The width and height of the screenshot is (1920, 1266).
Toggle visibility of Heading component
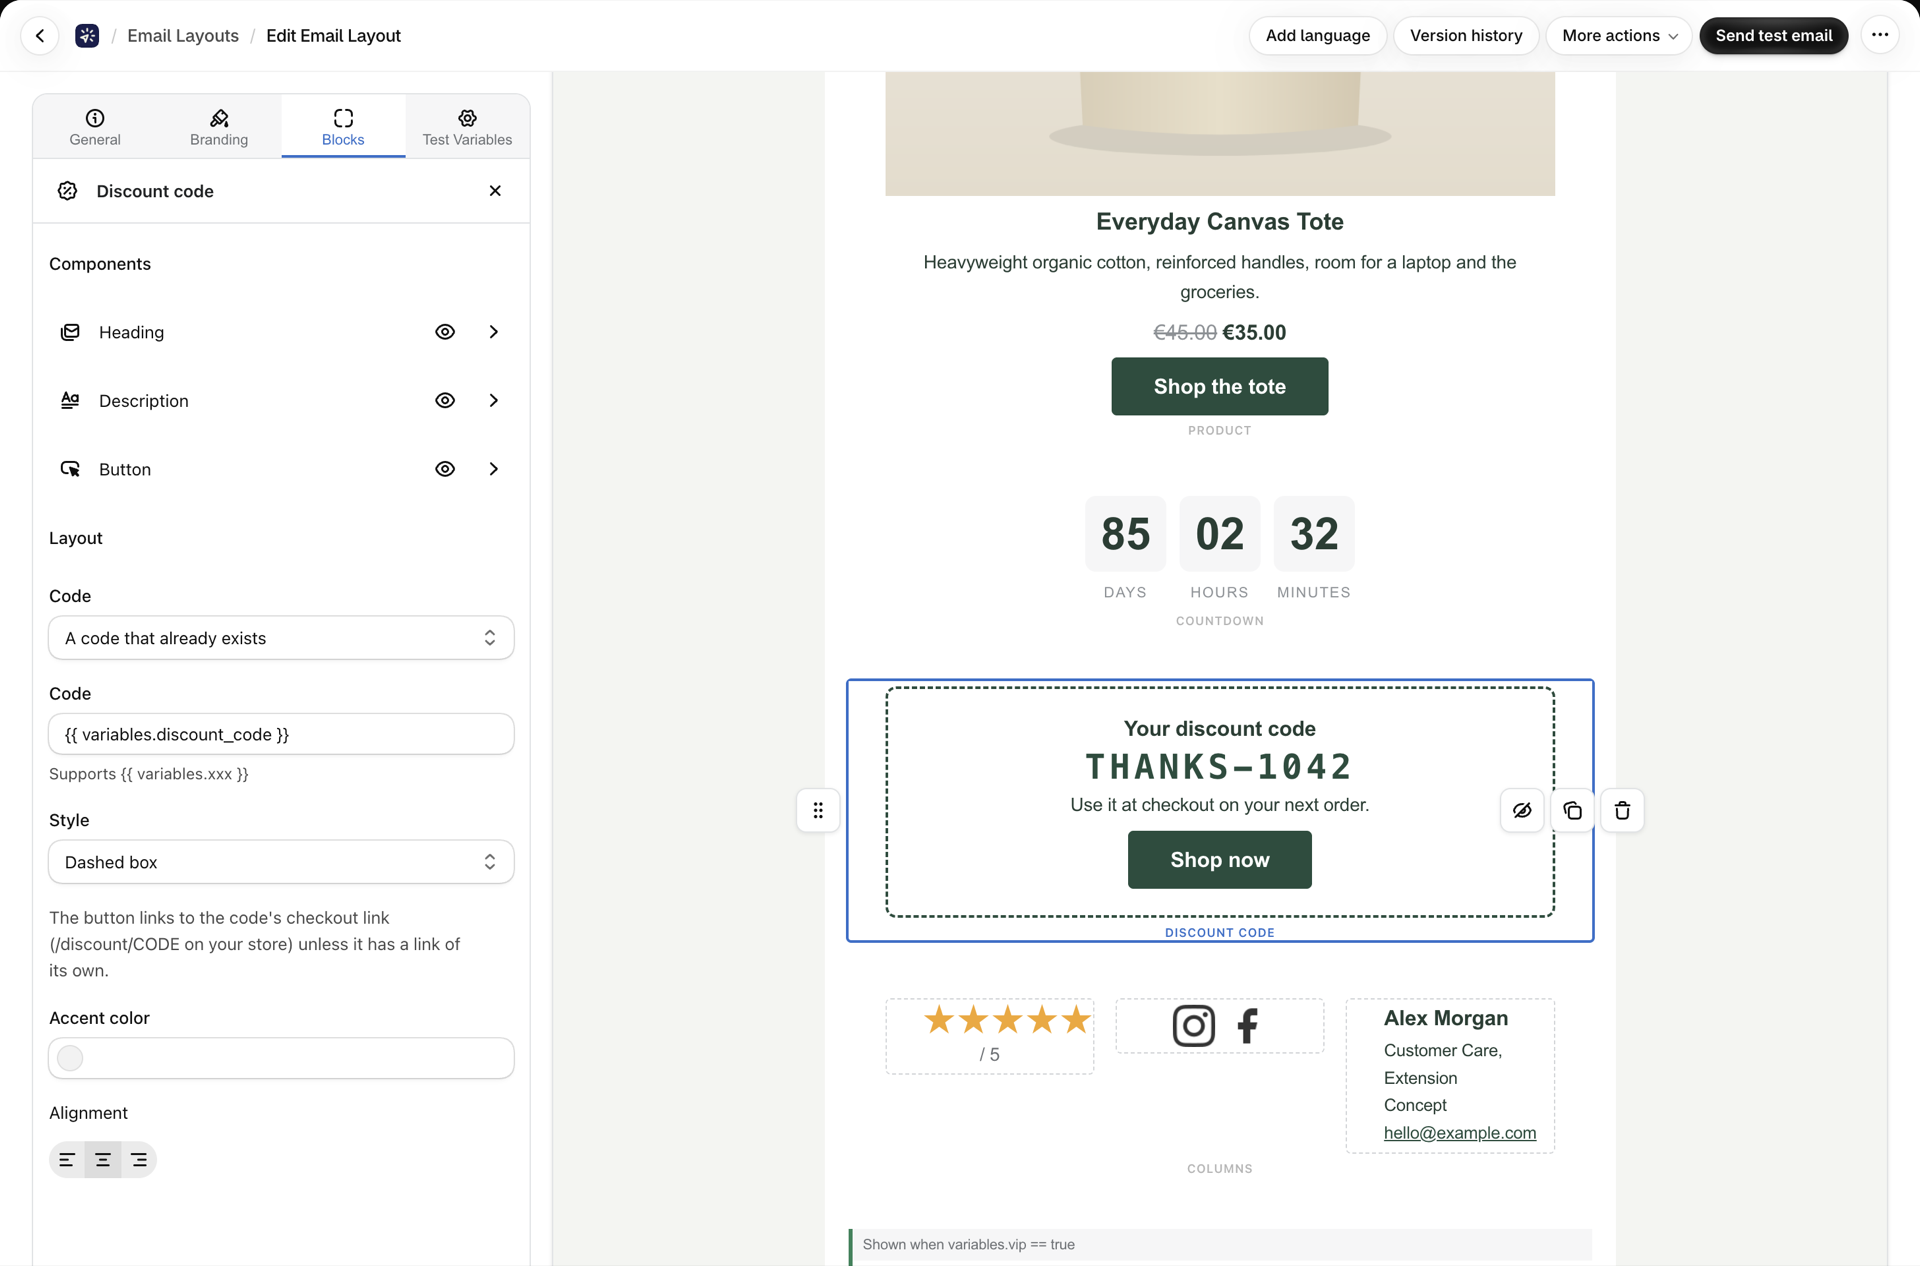point(445,332)
